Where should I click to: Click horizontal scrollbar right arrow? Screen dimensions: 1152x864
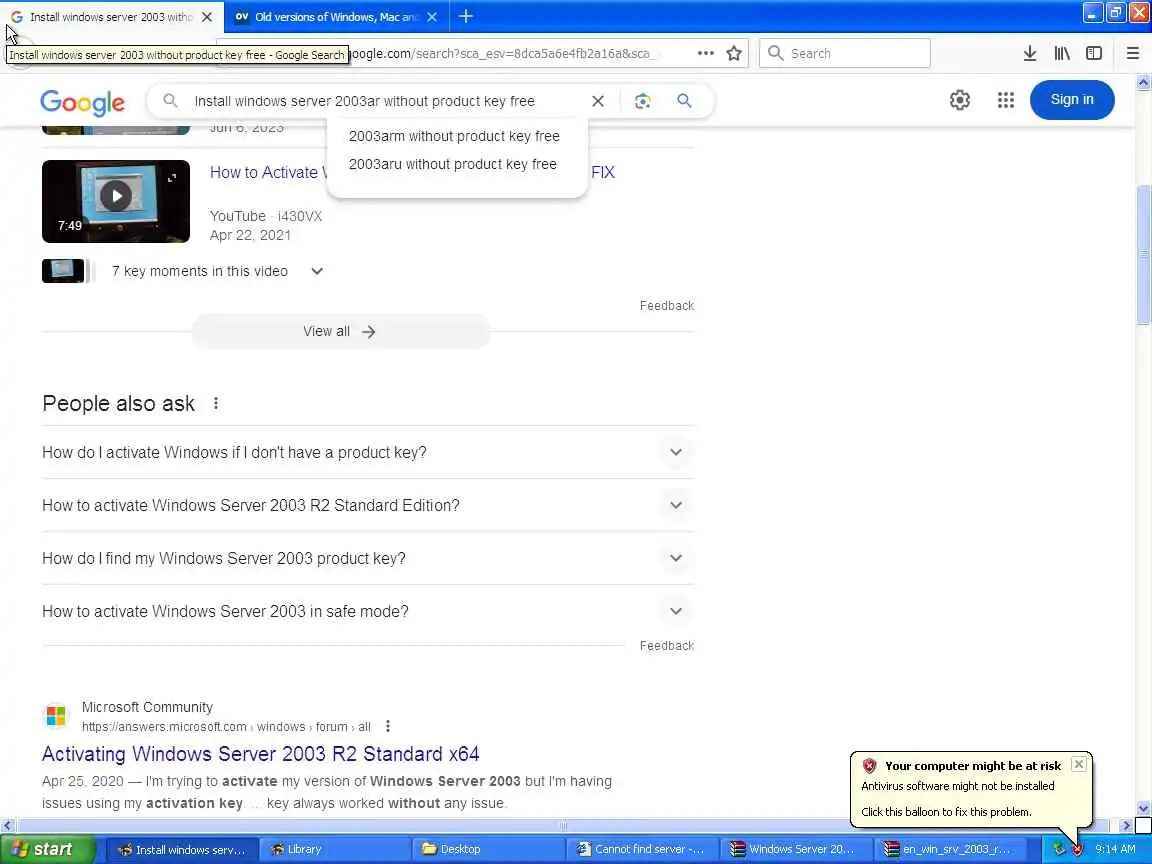pos(1126,825)
